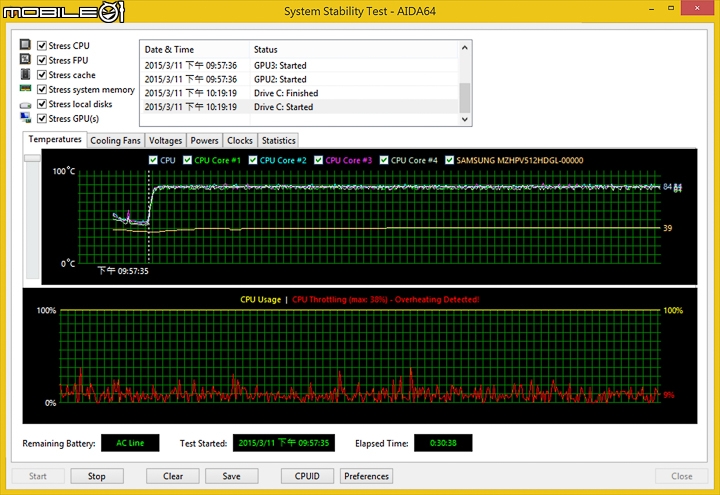Click the memory module icon beside Stress system memory
Screen dimensions: 720x495
pyautogui.click(x=25, y=88)
